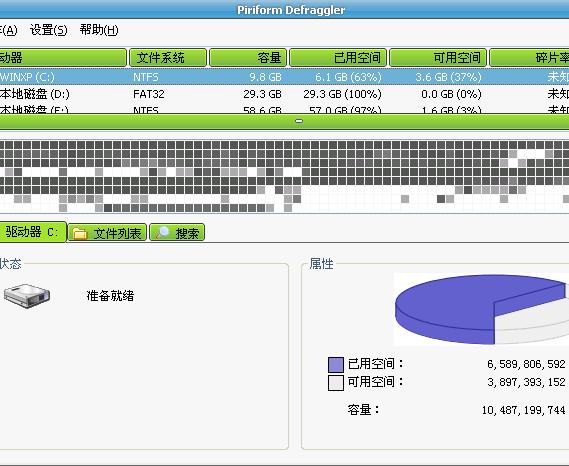Click the 属性 group title
Image resolution: width=569 pixels, height=466 pixels.
pos(322,264)
